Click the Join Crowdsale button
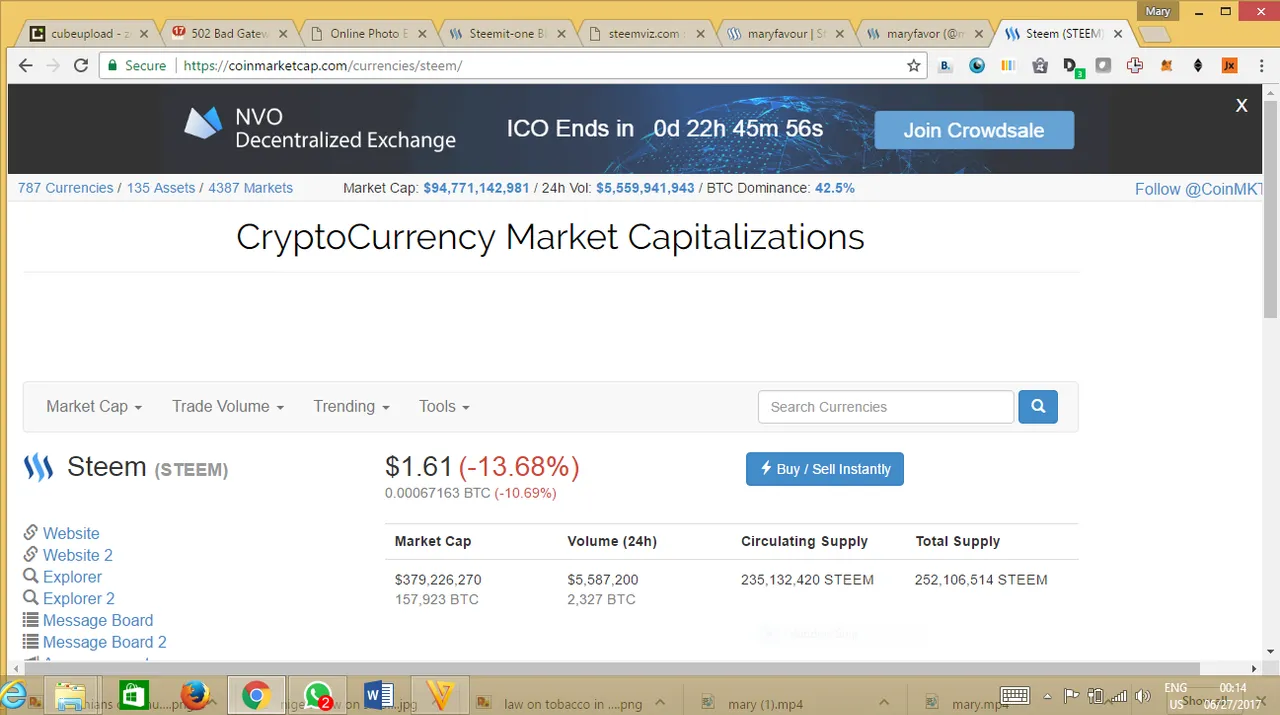This screenshot has width=1280, height=715. tap(974, 130)
